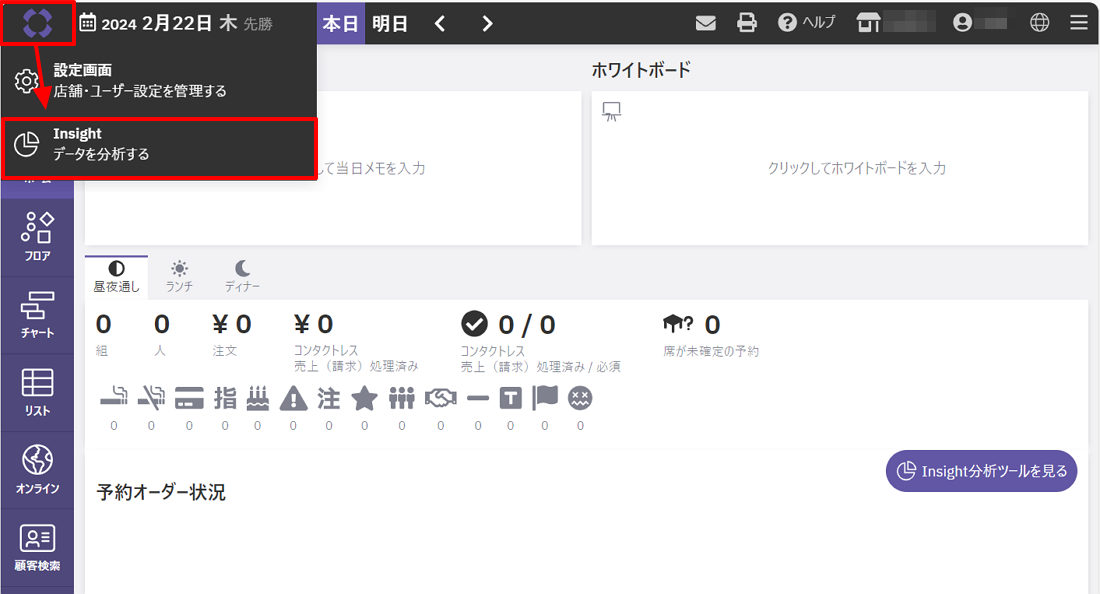This screenshot has height=594, width=1100.
Task: Open the mail envelope icon
Action: coord(706,23)
